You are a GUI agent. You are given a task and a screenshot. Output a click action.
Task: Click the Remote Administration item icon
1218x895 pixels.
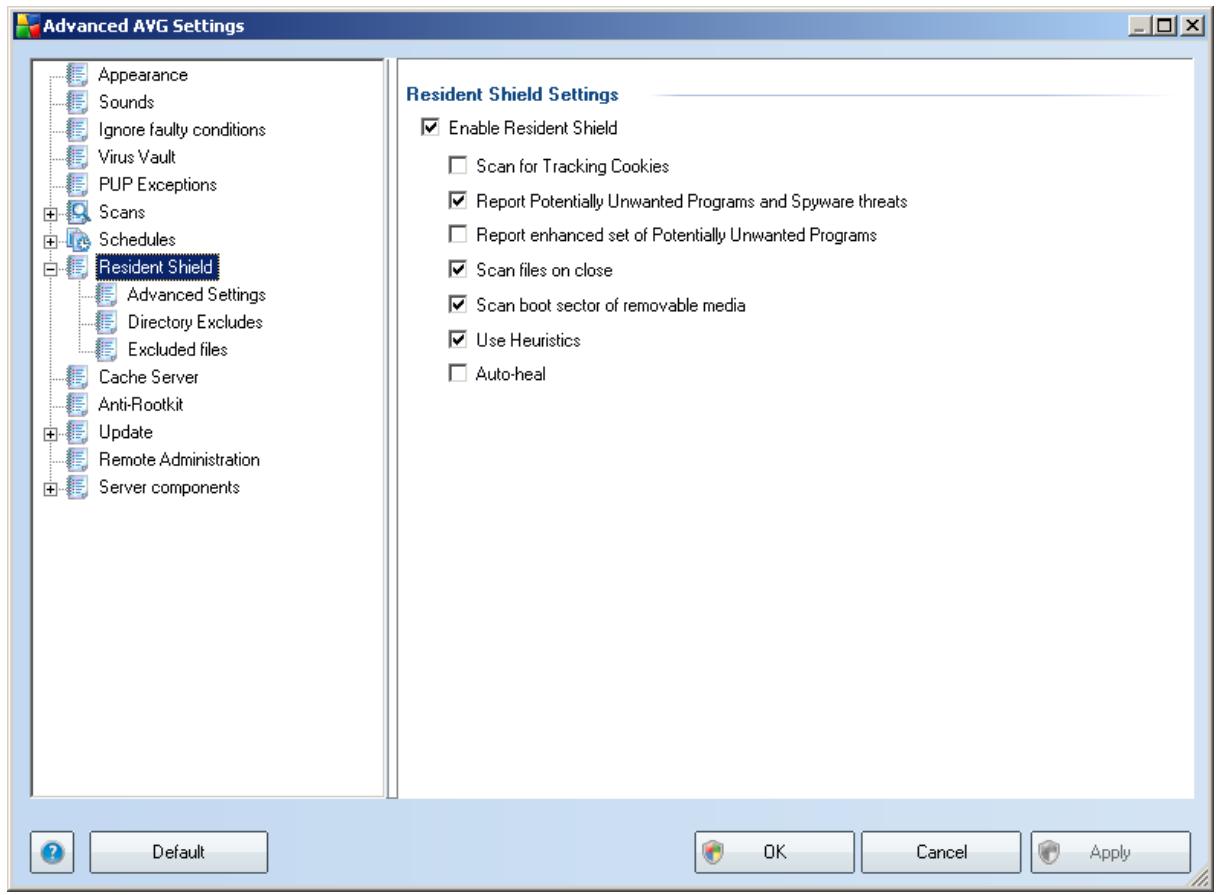(x=75, y=459)
